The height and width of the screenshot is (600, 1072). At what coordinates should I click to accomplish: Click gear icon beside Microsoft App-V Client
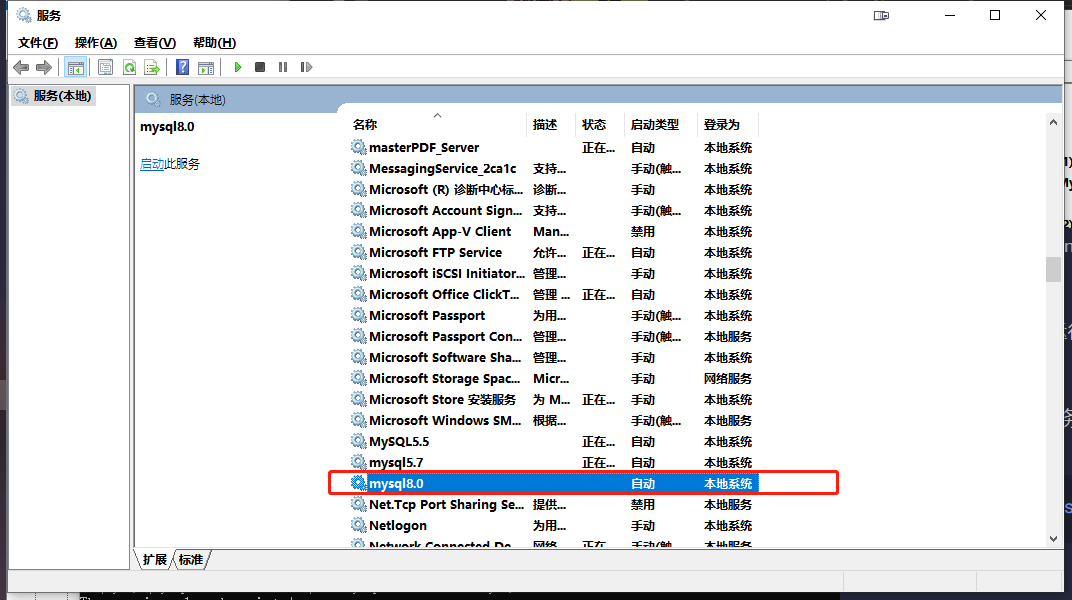[359, 231]
